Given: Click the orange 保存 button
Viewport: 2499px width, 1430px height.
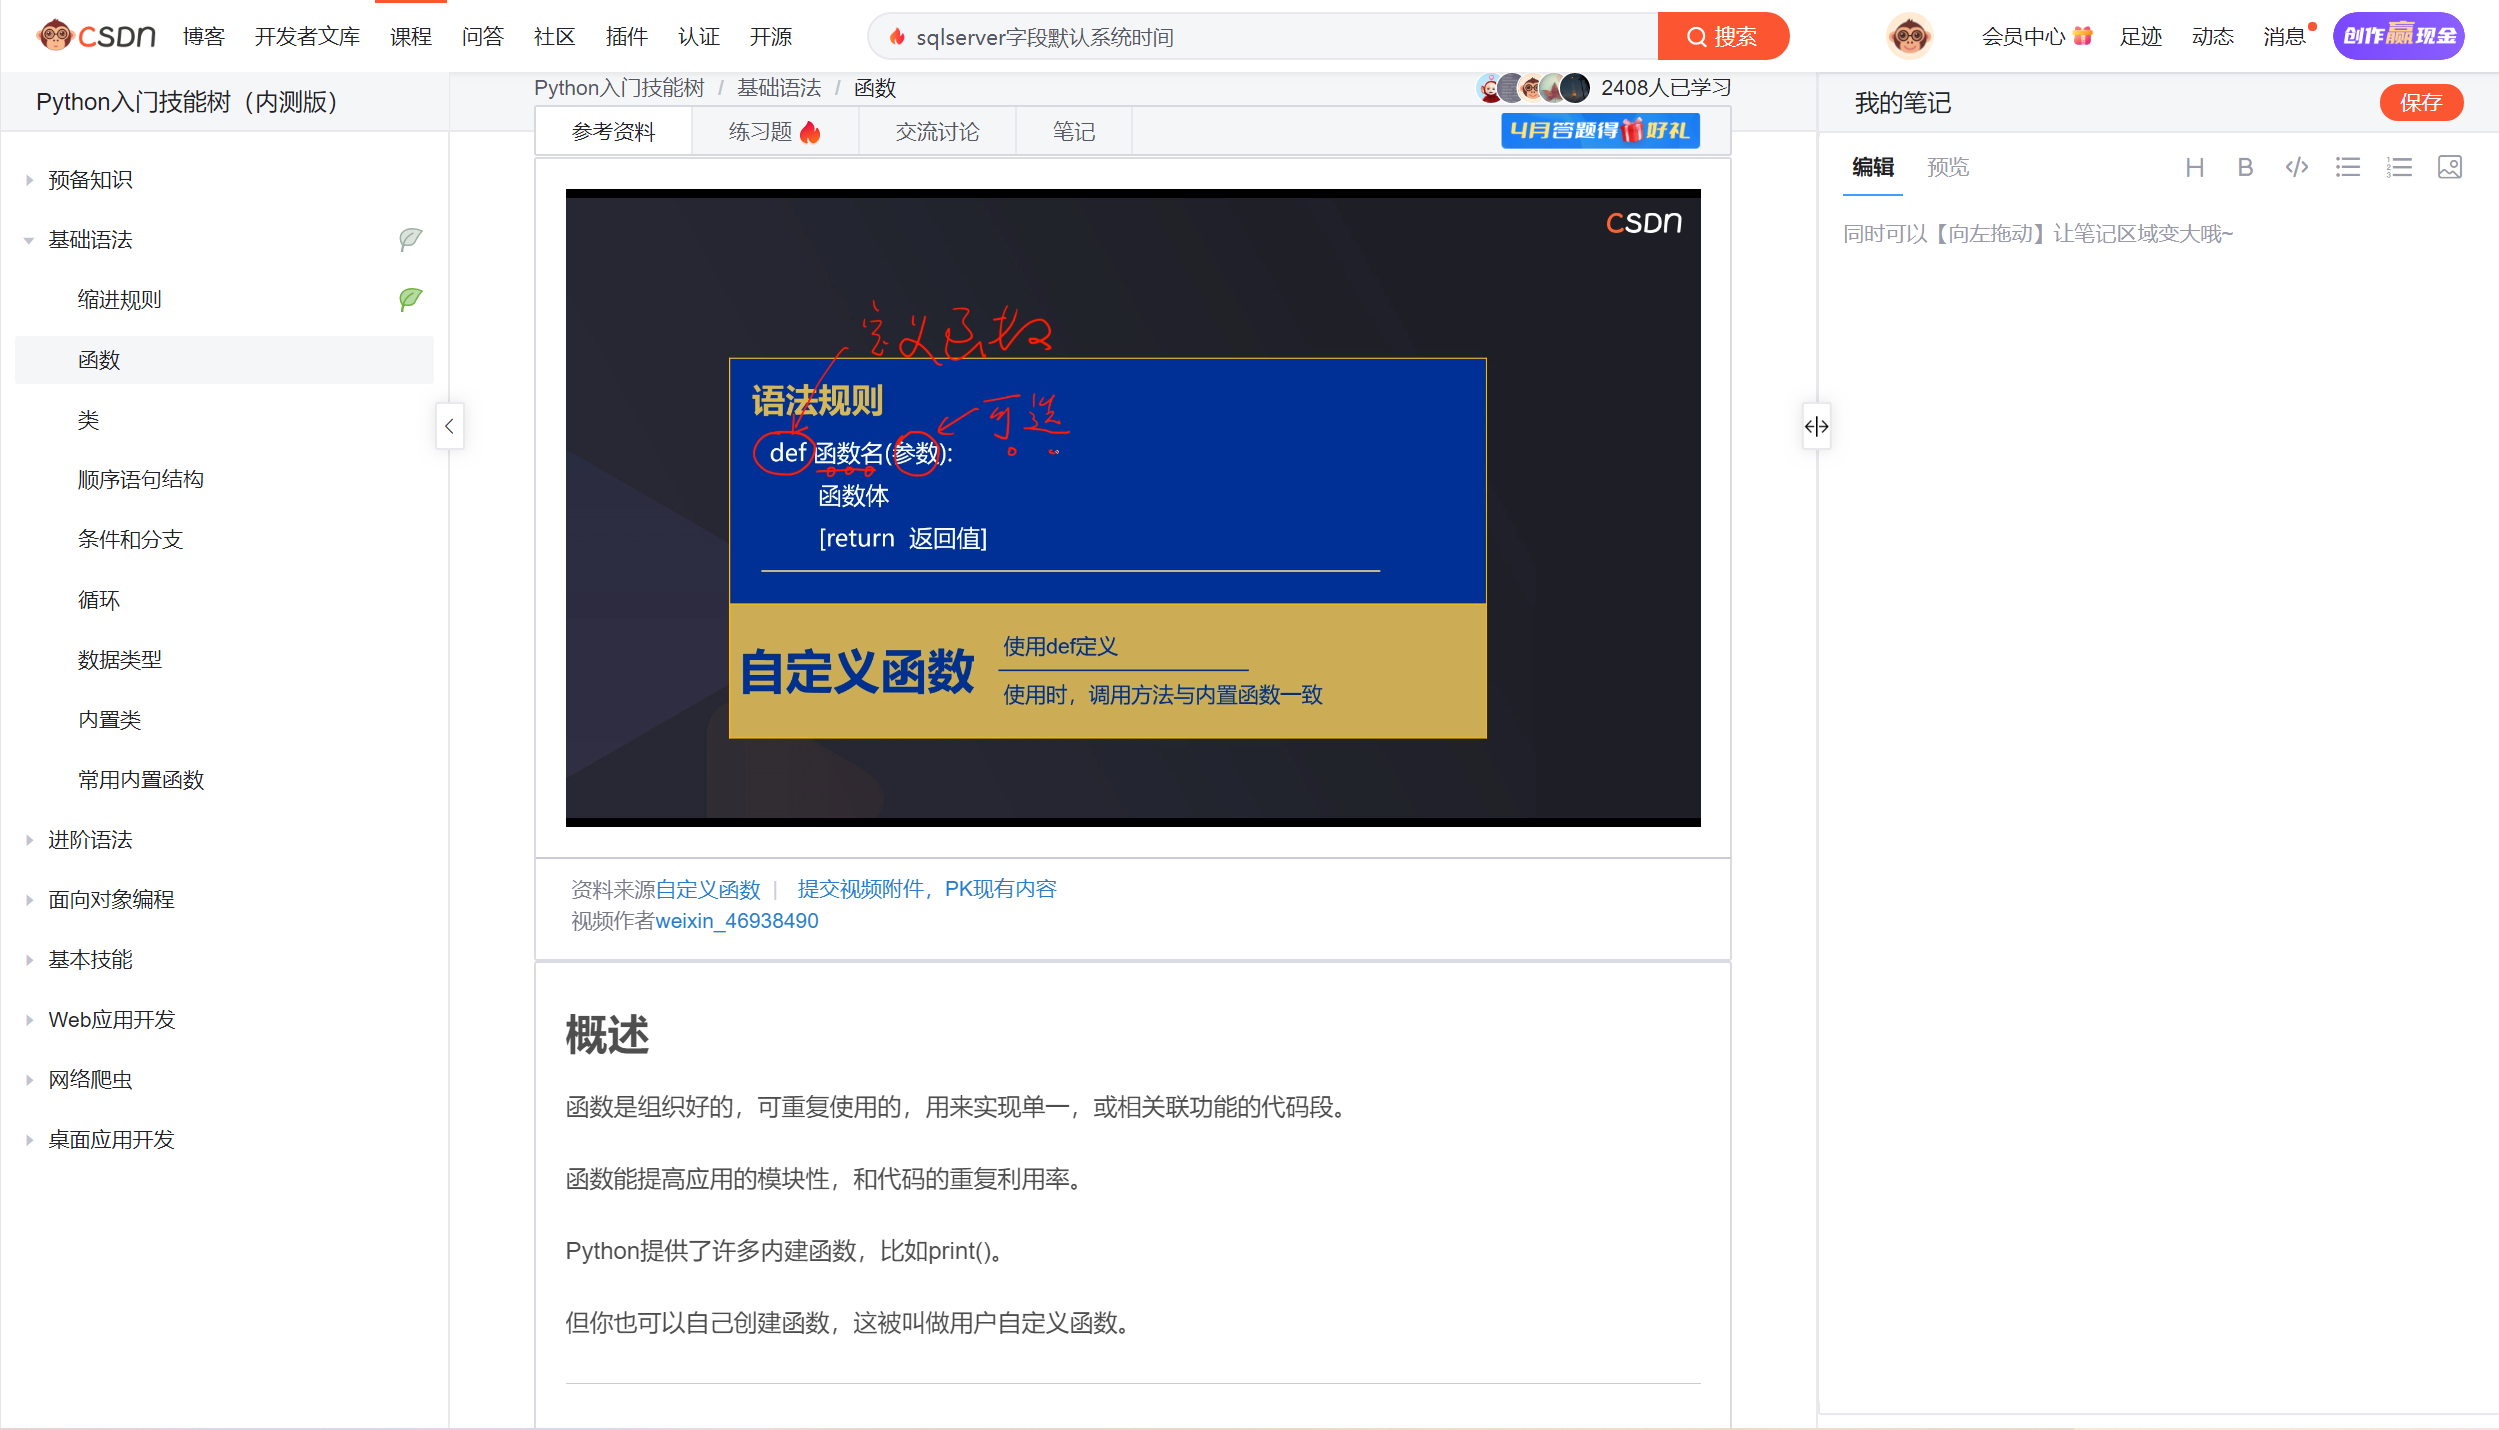Looking at the screenshot, I should click(2420, 102).
